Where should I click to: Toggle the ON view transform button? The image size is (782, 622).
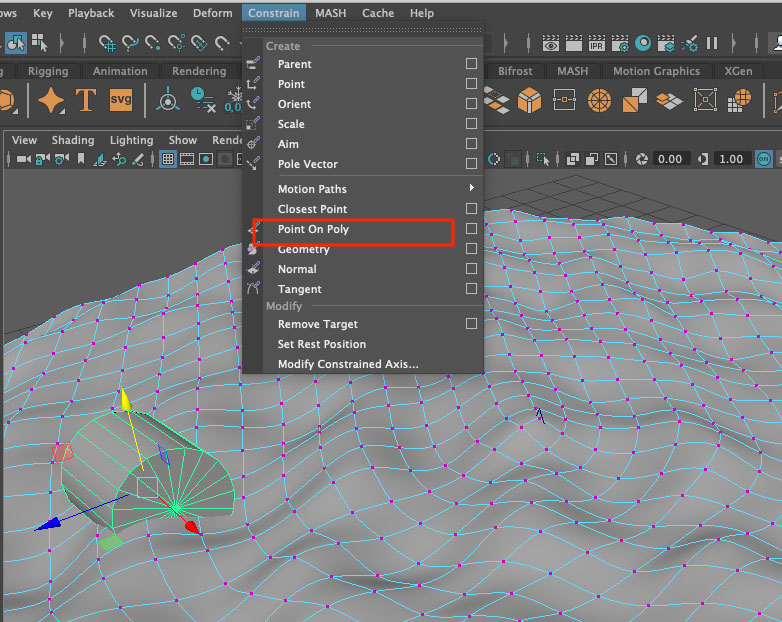pos(764,159)
